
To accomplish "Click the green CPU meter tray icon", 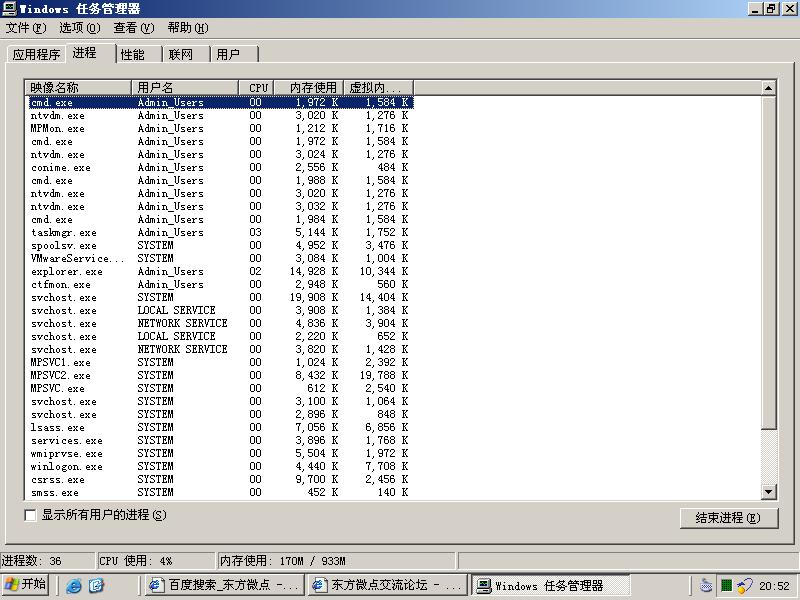I will pos(726,586).
